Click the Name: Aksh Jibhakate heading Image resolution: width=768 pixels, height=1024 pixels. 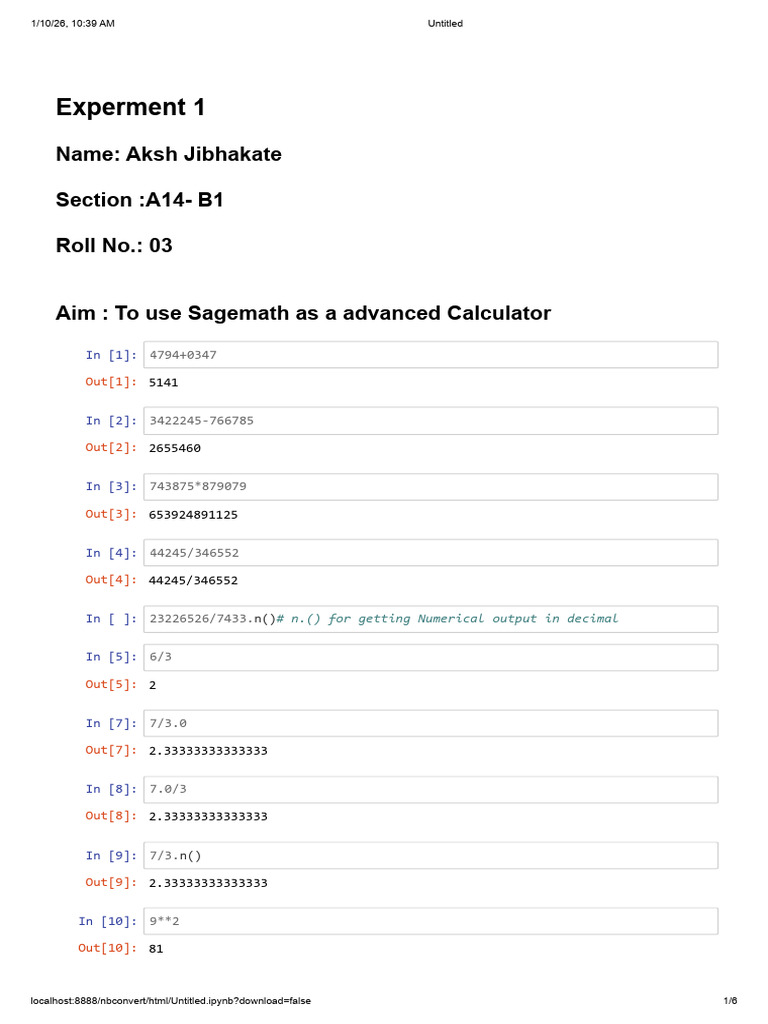[168, 154]
